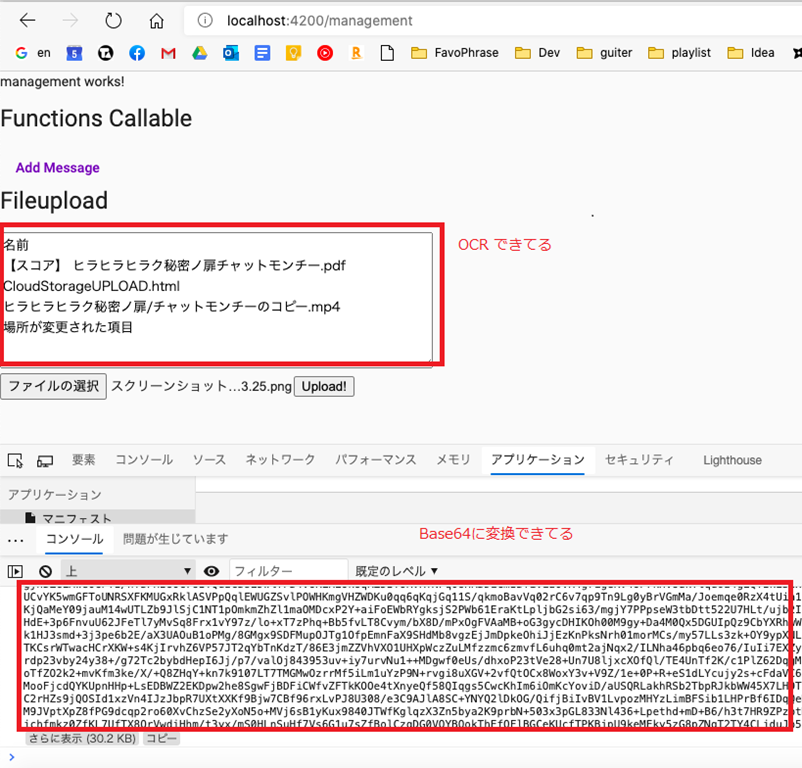Click the browser back arrow

click(28, 20)
